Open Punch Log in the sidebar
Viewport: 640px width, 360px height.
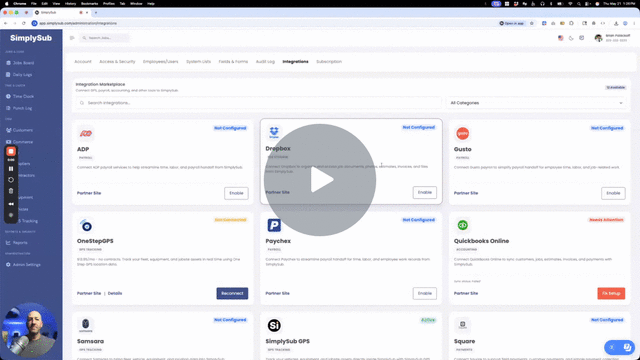[x=19, y=108]
